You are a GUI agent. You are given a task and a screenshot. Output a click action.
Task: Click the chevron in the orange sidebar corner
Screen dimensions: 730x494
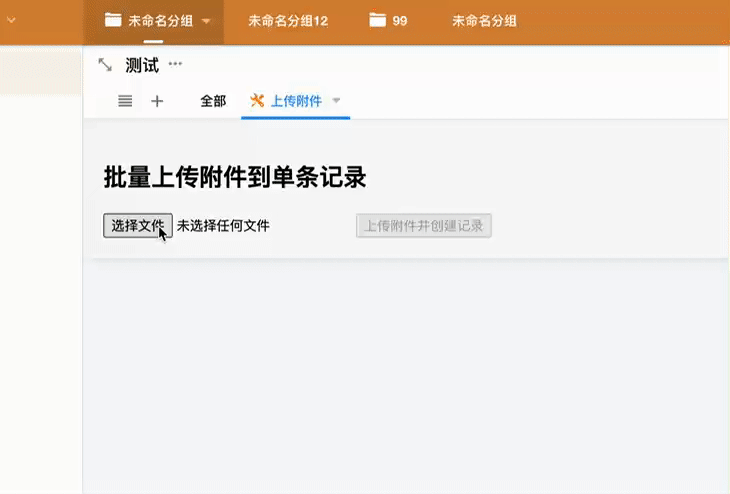11,20
